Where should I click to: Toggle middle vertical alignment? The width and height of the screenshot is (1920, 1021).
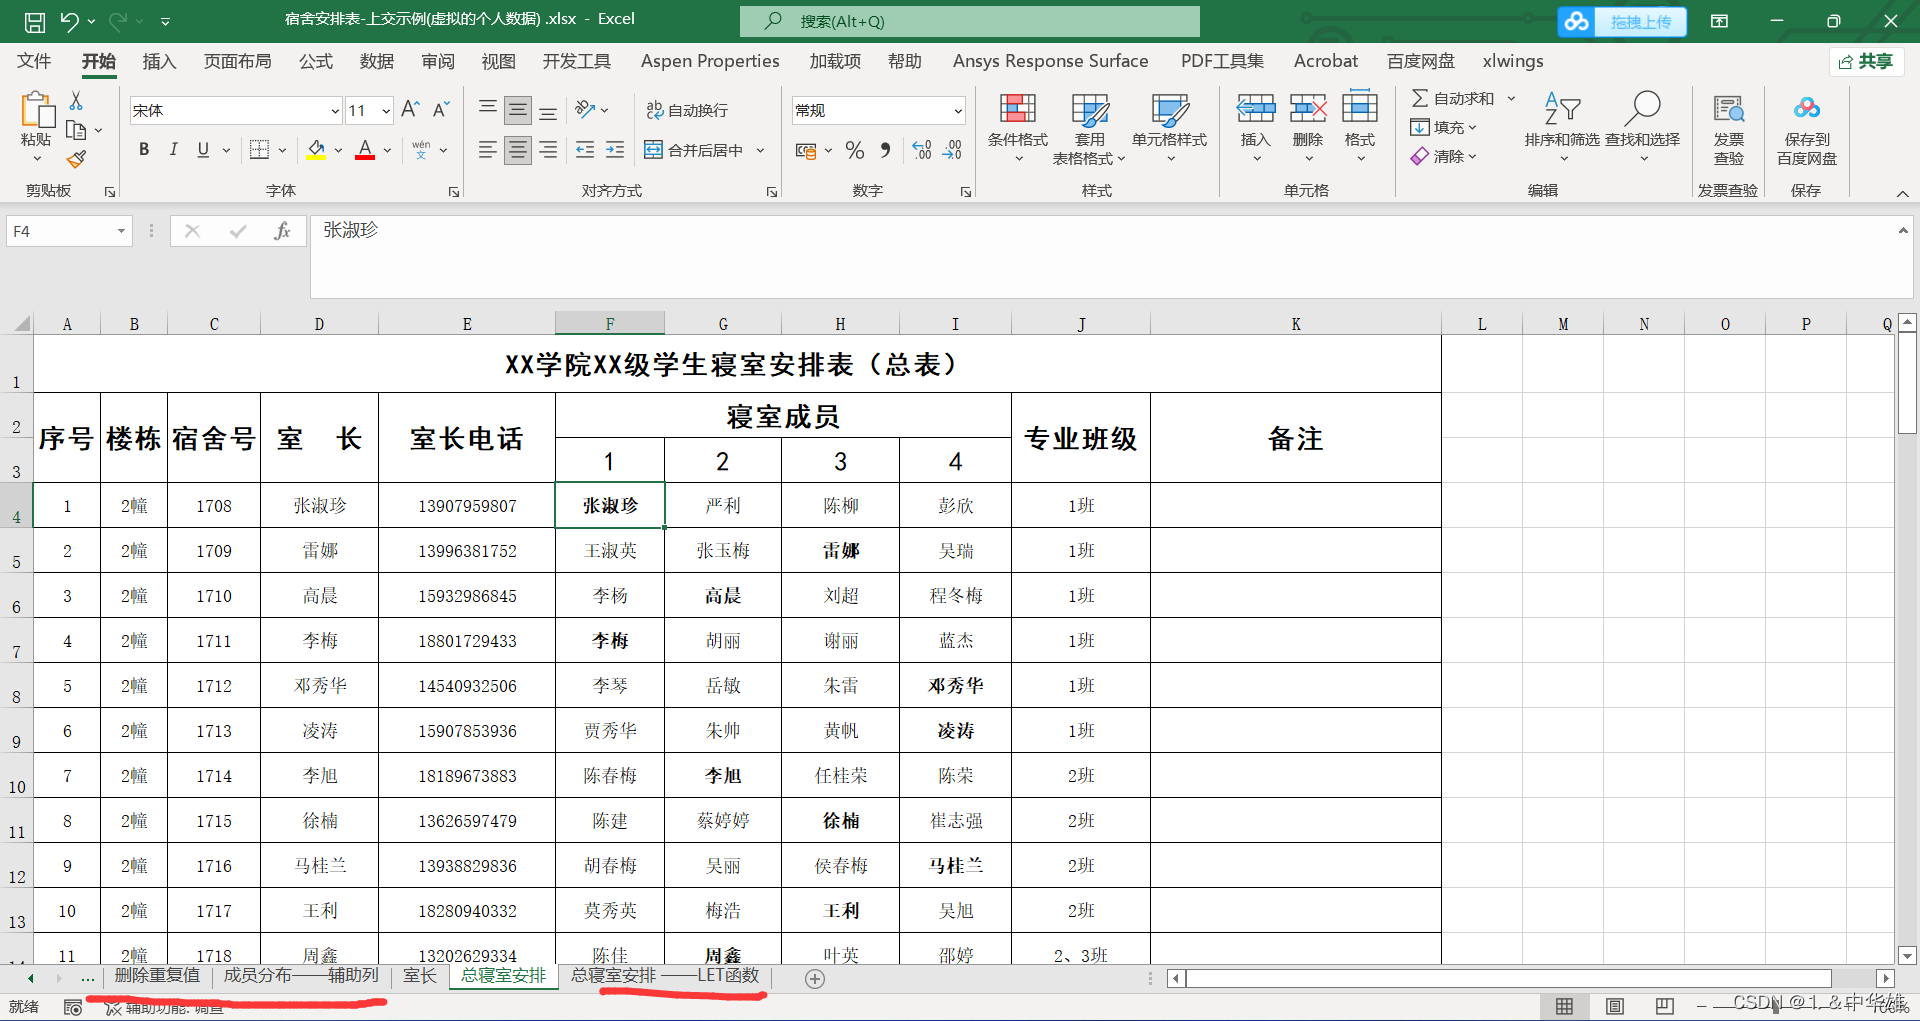pos(518,110)
